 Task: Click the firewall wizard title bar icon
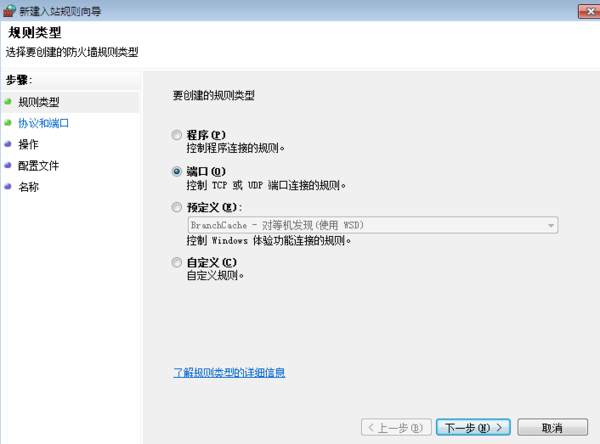(10, 11)
